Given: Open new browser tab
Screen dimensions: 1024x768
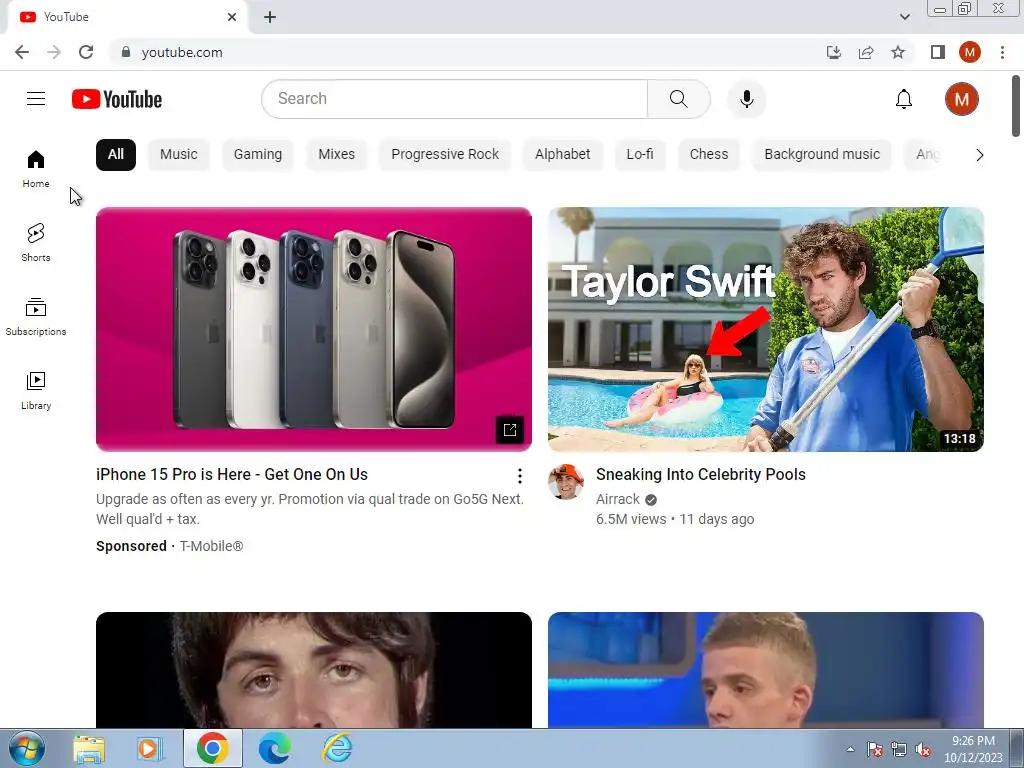Looking at the screenshot, I should coord(270,17).
